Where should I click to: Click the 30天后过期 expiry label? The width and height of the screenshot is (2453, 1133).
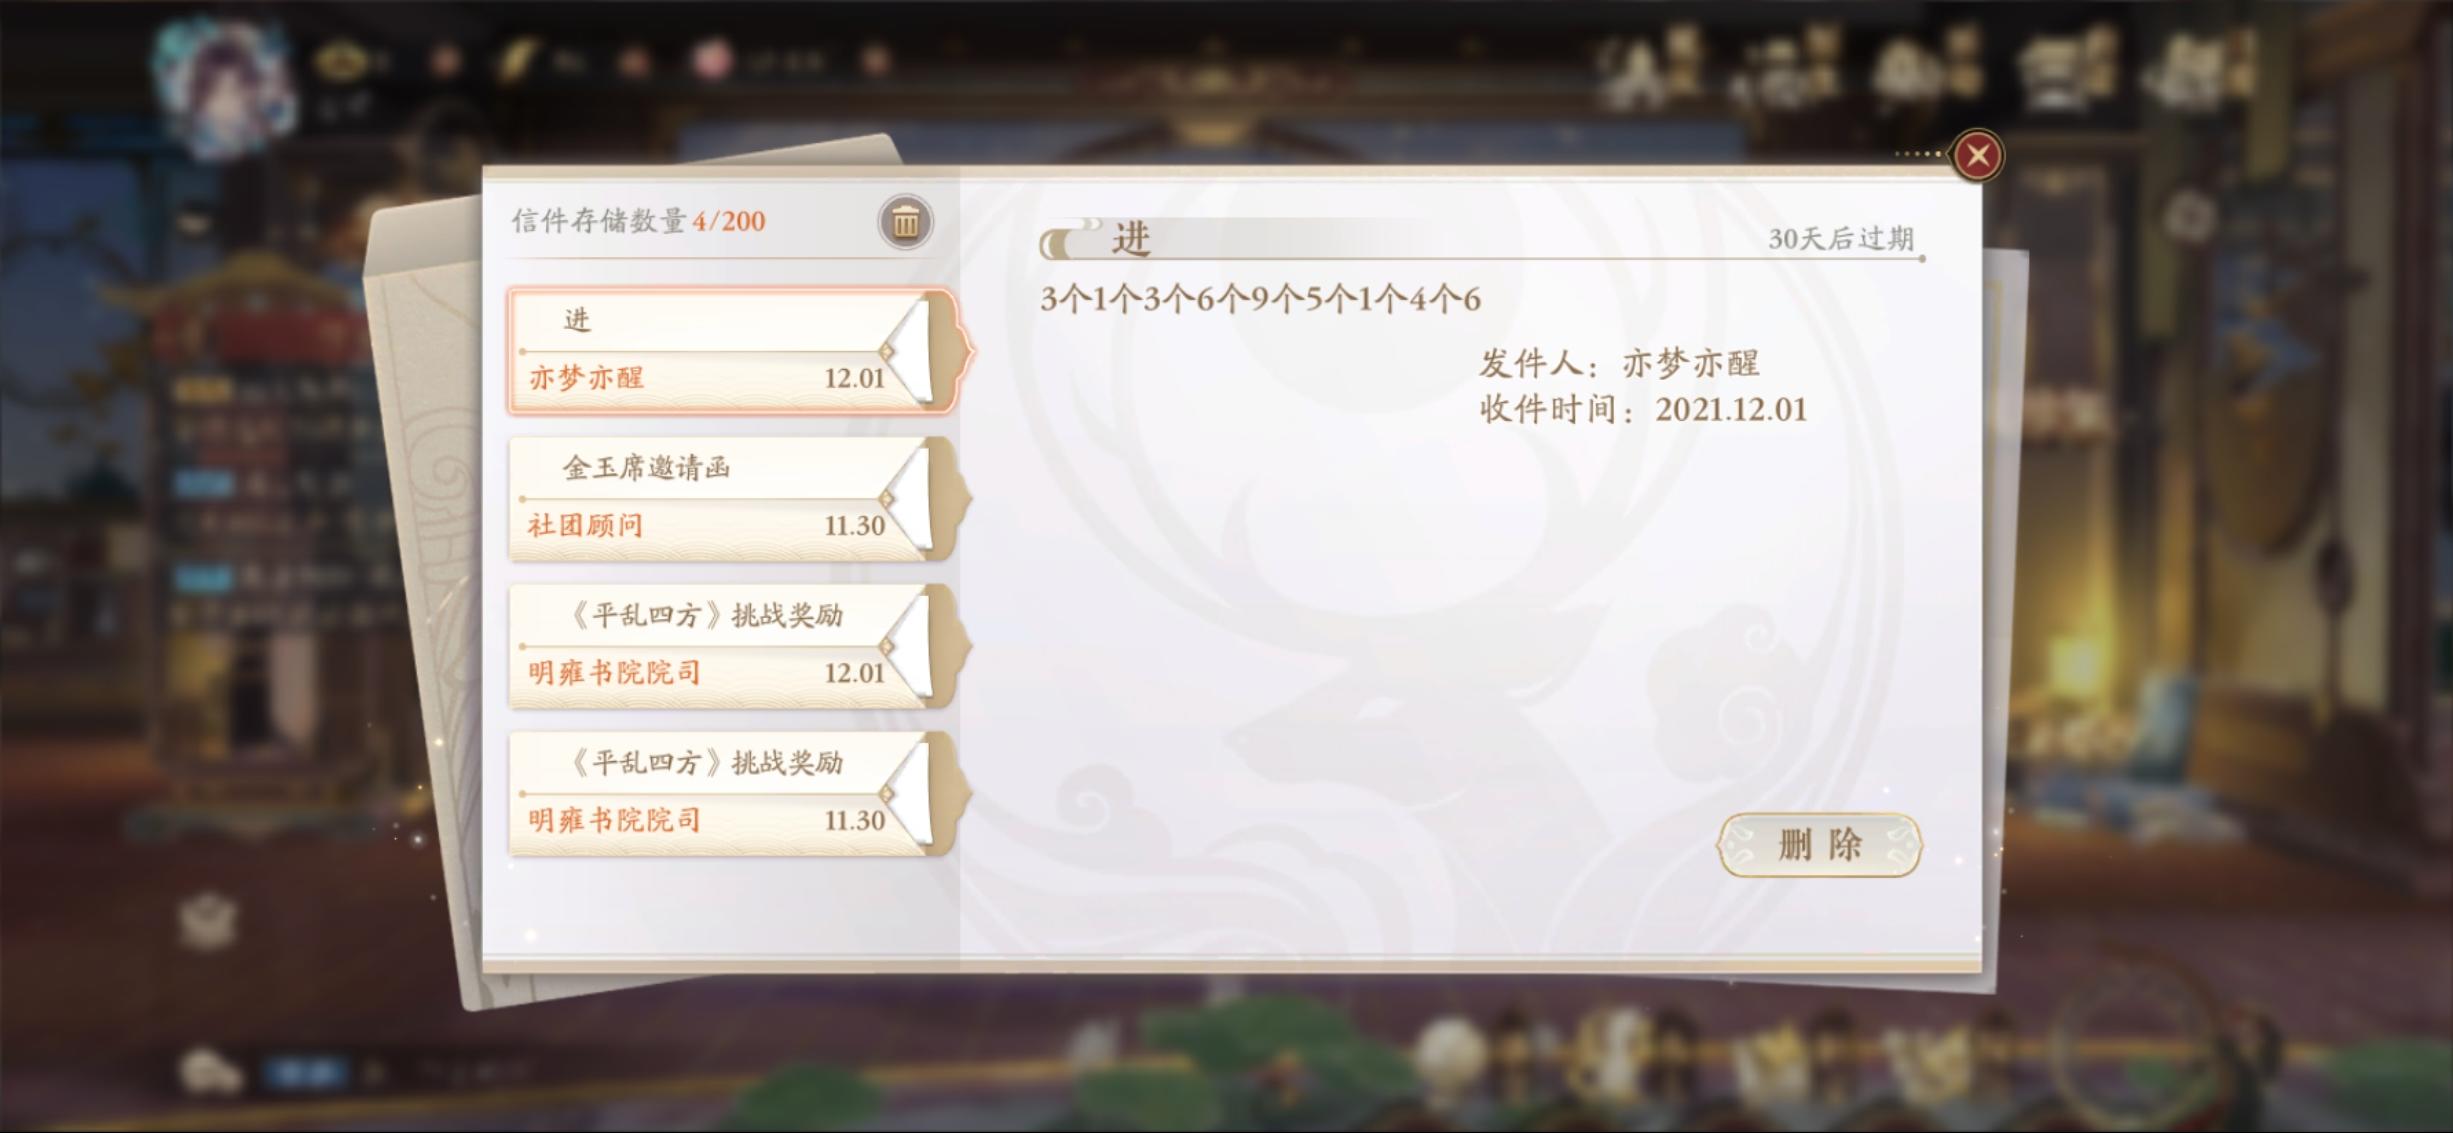(x=1840, y=239)
